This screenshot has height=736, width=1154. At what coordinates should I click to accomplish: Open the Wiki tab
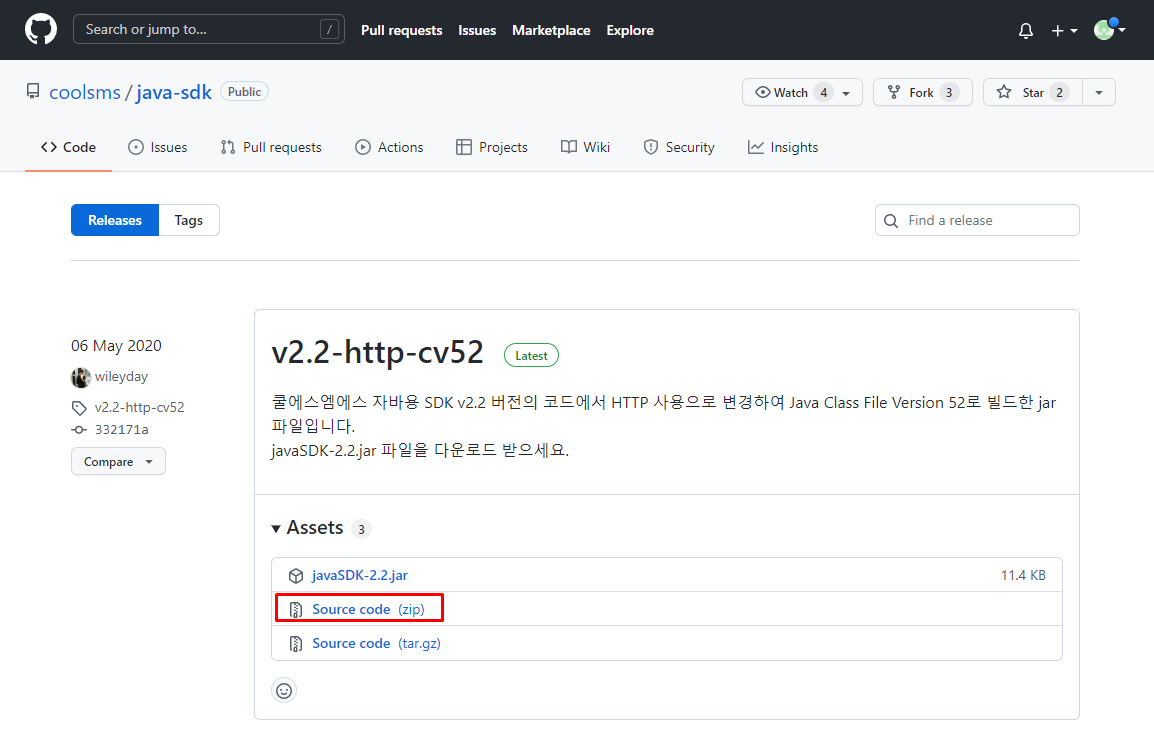[x=585, y=147]
